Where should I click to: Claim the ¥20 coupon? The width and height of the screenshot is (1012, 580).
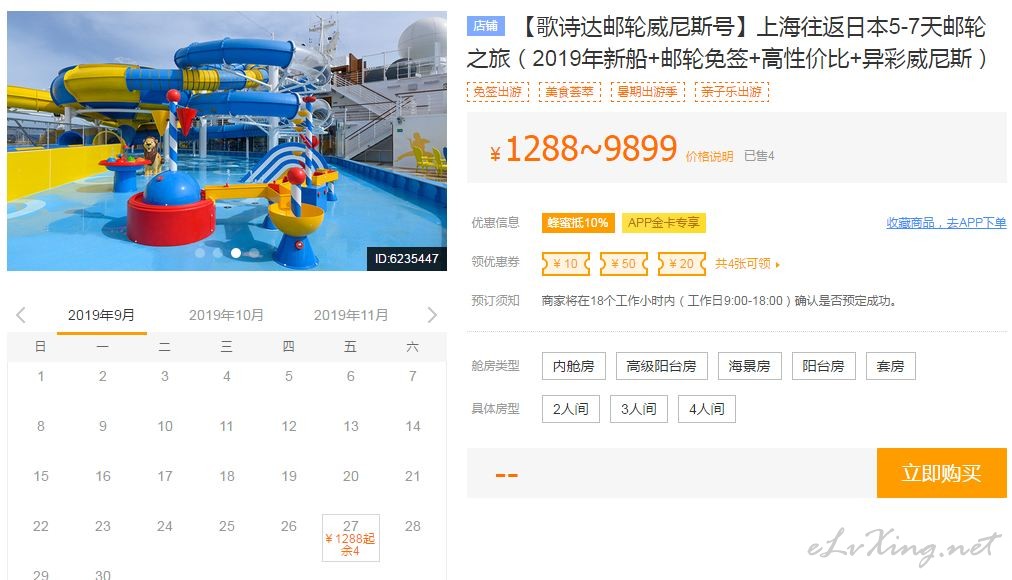[x=682, y=263]
